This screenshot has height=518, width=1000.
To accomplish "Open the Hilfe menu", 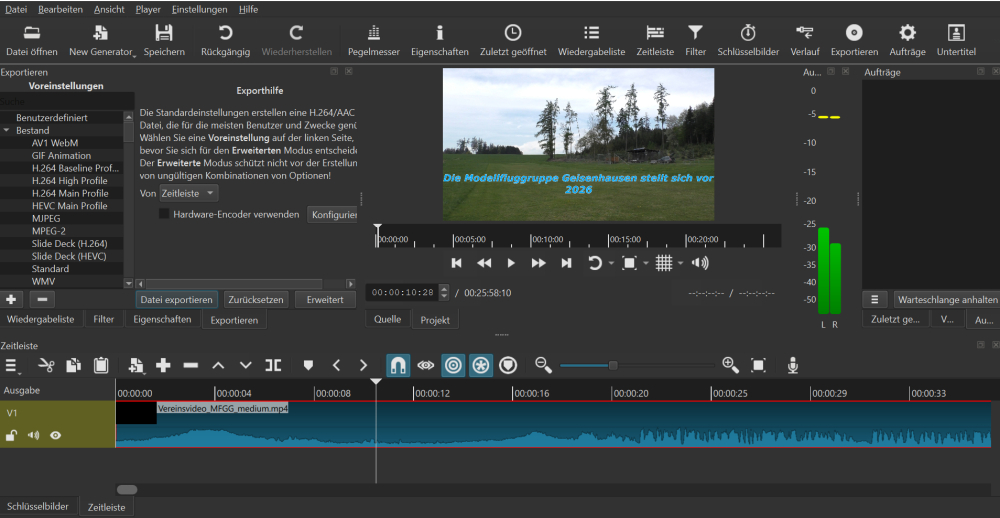I will pos(248,10).
